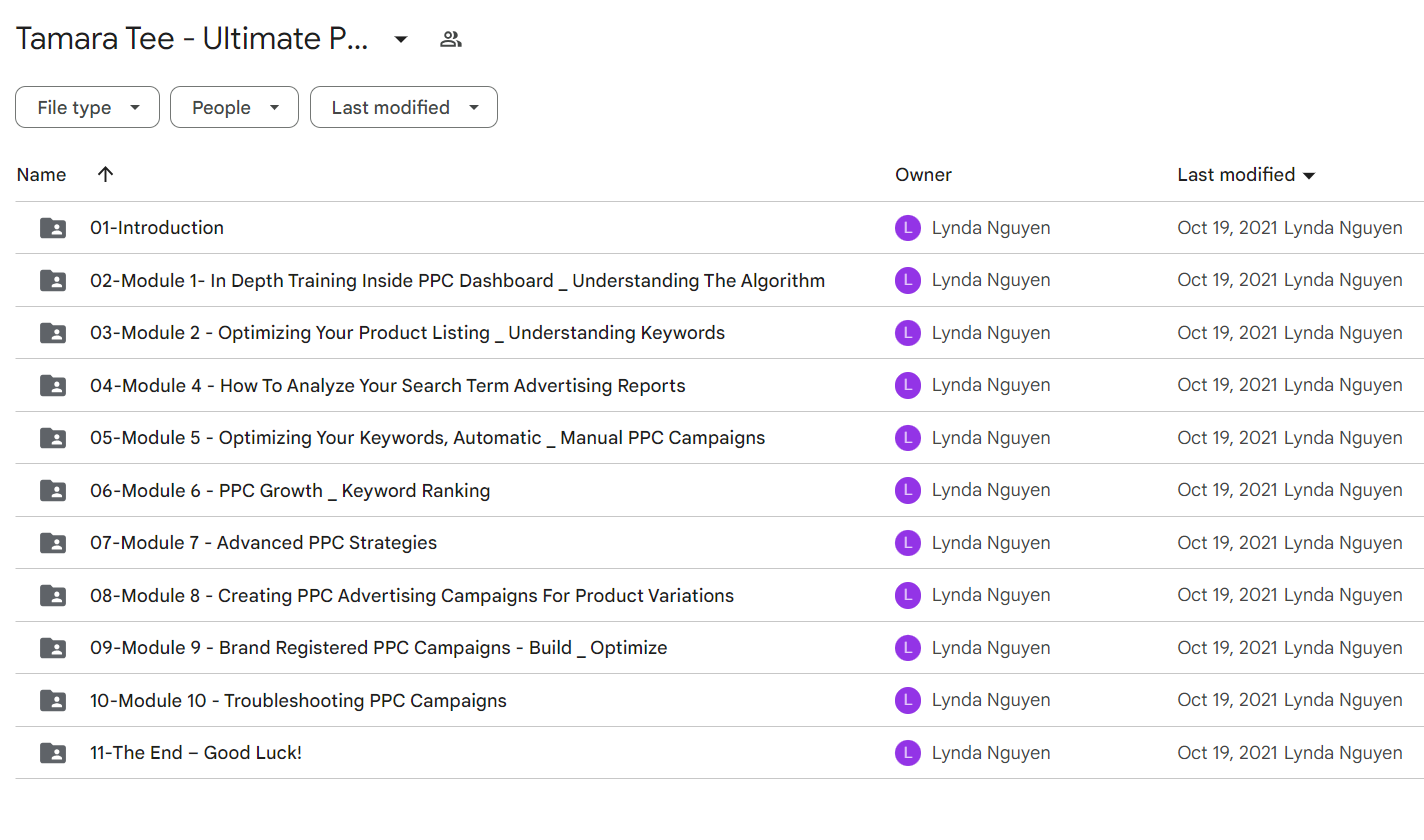Click owner avatar in 02-Module 1 row
This screenshot has height=840, width=1424.
pyautogui.click(x=907, y=281)
